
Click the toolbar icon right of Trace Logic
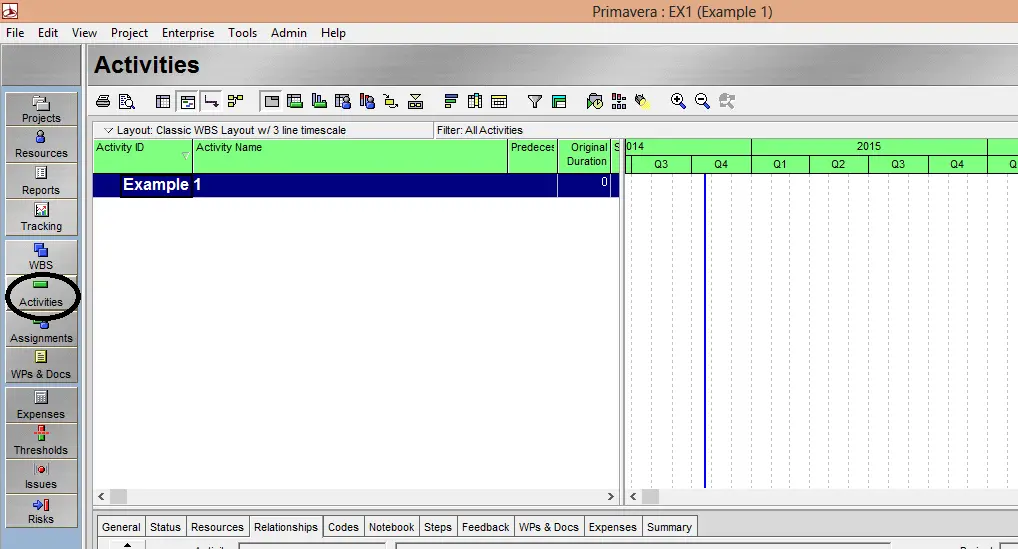click(x=416, y=101)
